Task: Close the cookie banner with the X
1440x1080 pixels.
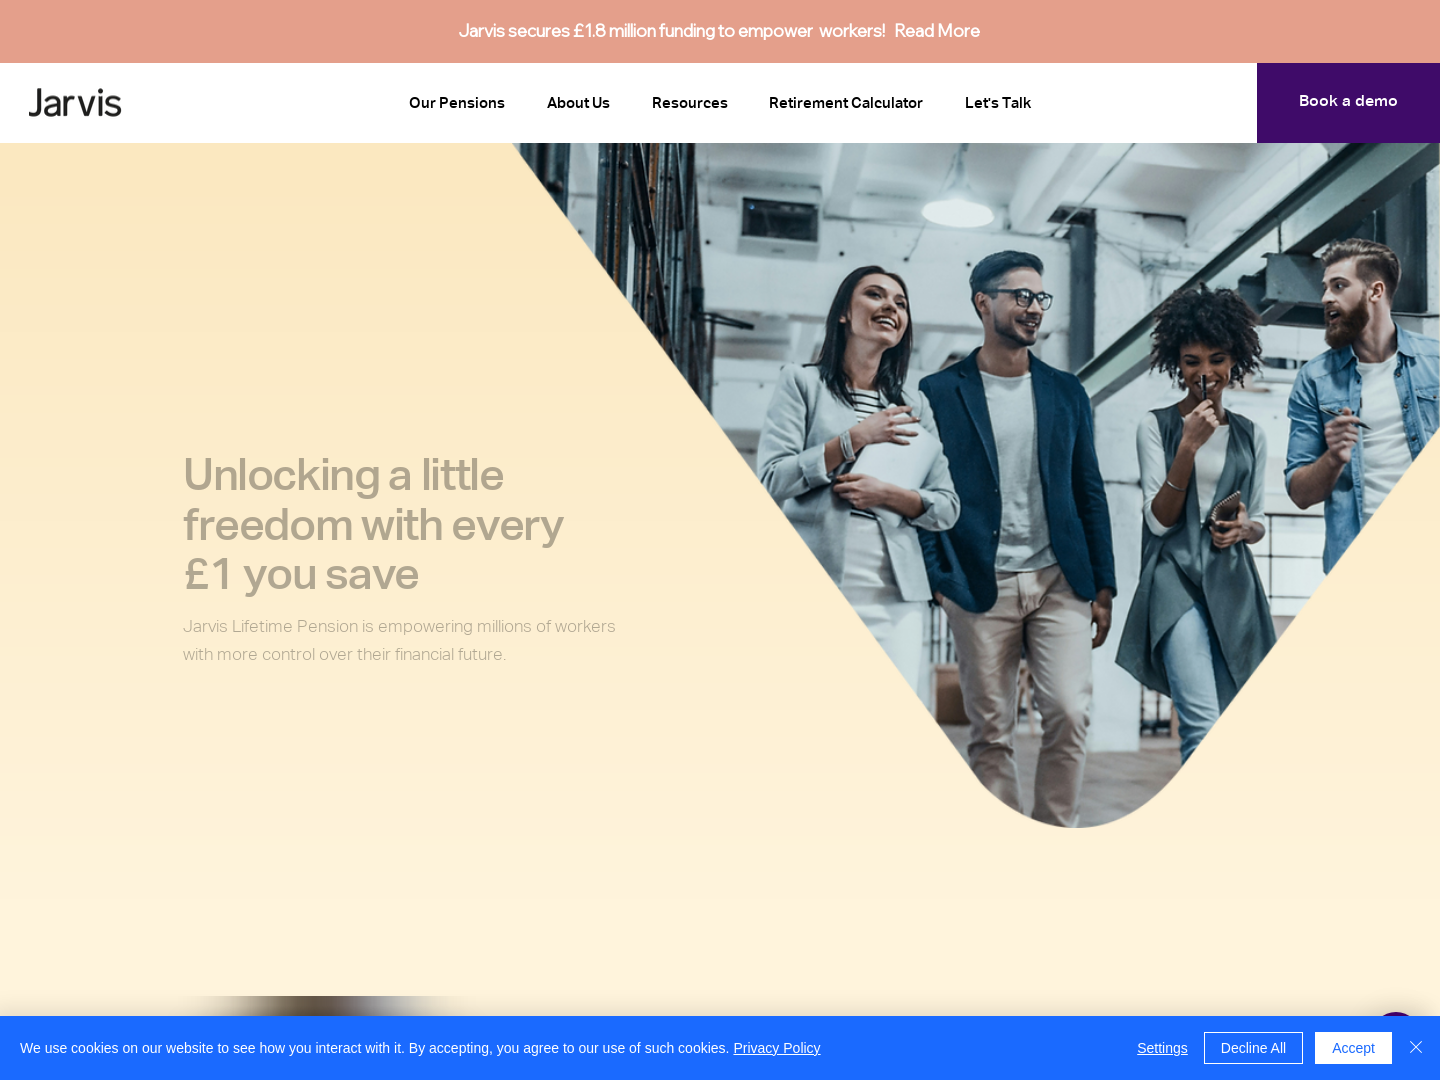Action: (x=1416, y=1047)
